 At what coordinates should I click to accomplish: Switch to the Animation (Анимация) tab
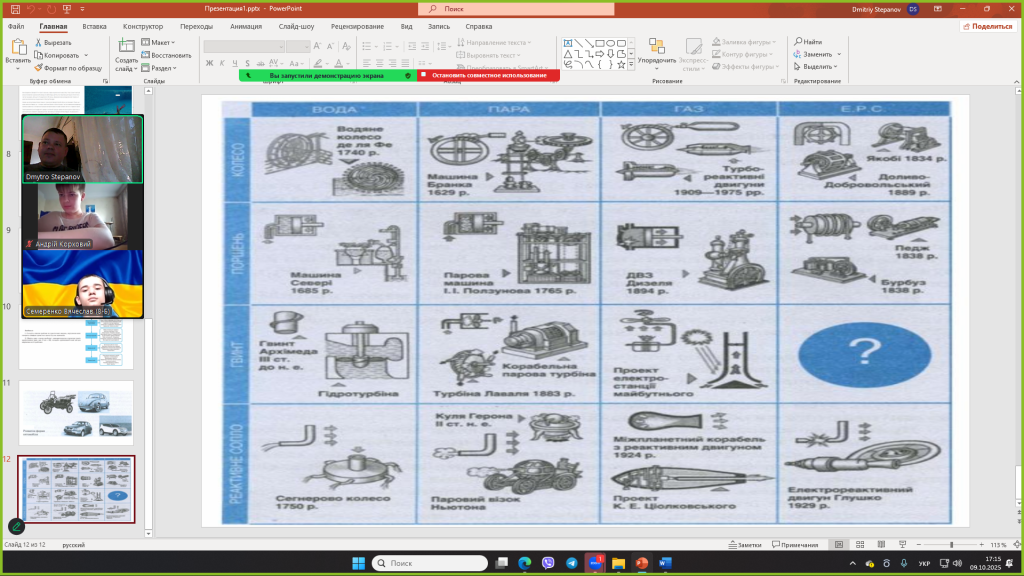pyautogui.click(x=246, y=27)
